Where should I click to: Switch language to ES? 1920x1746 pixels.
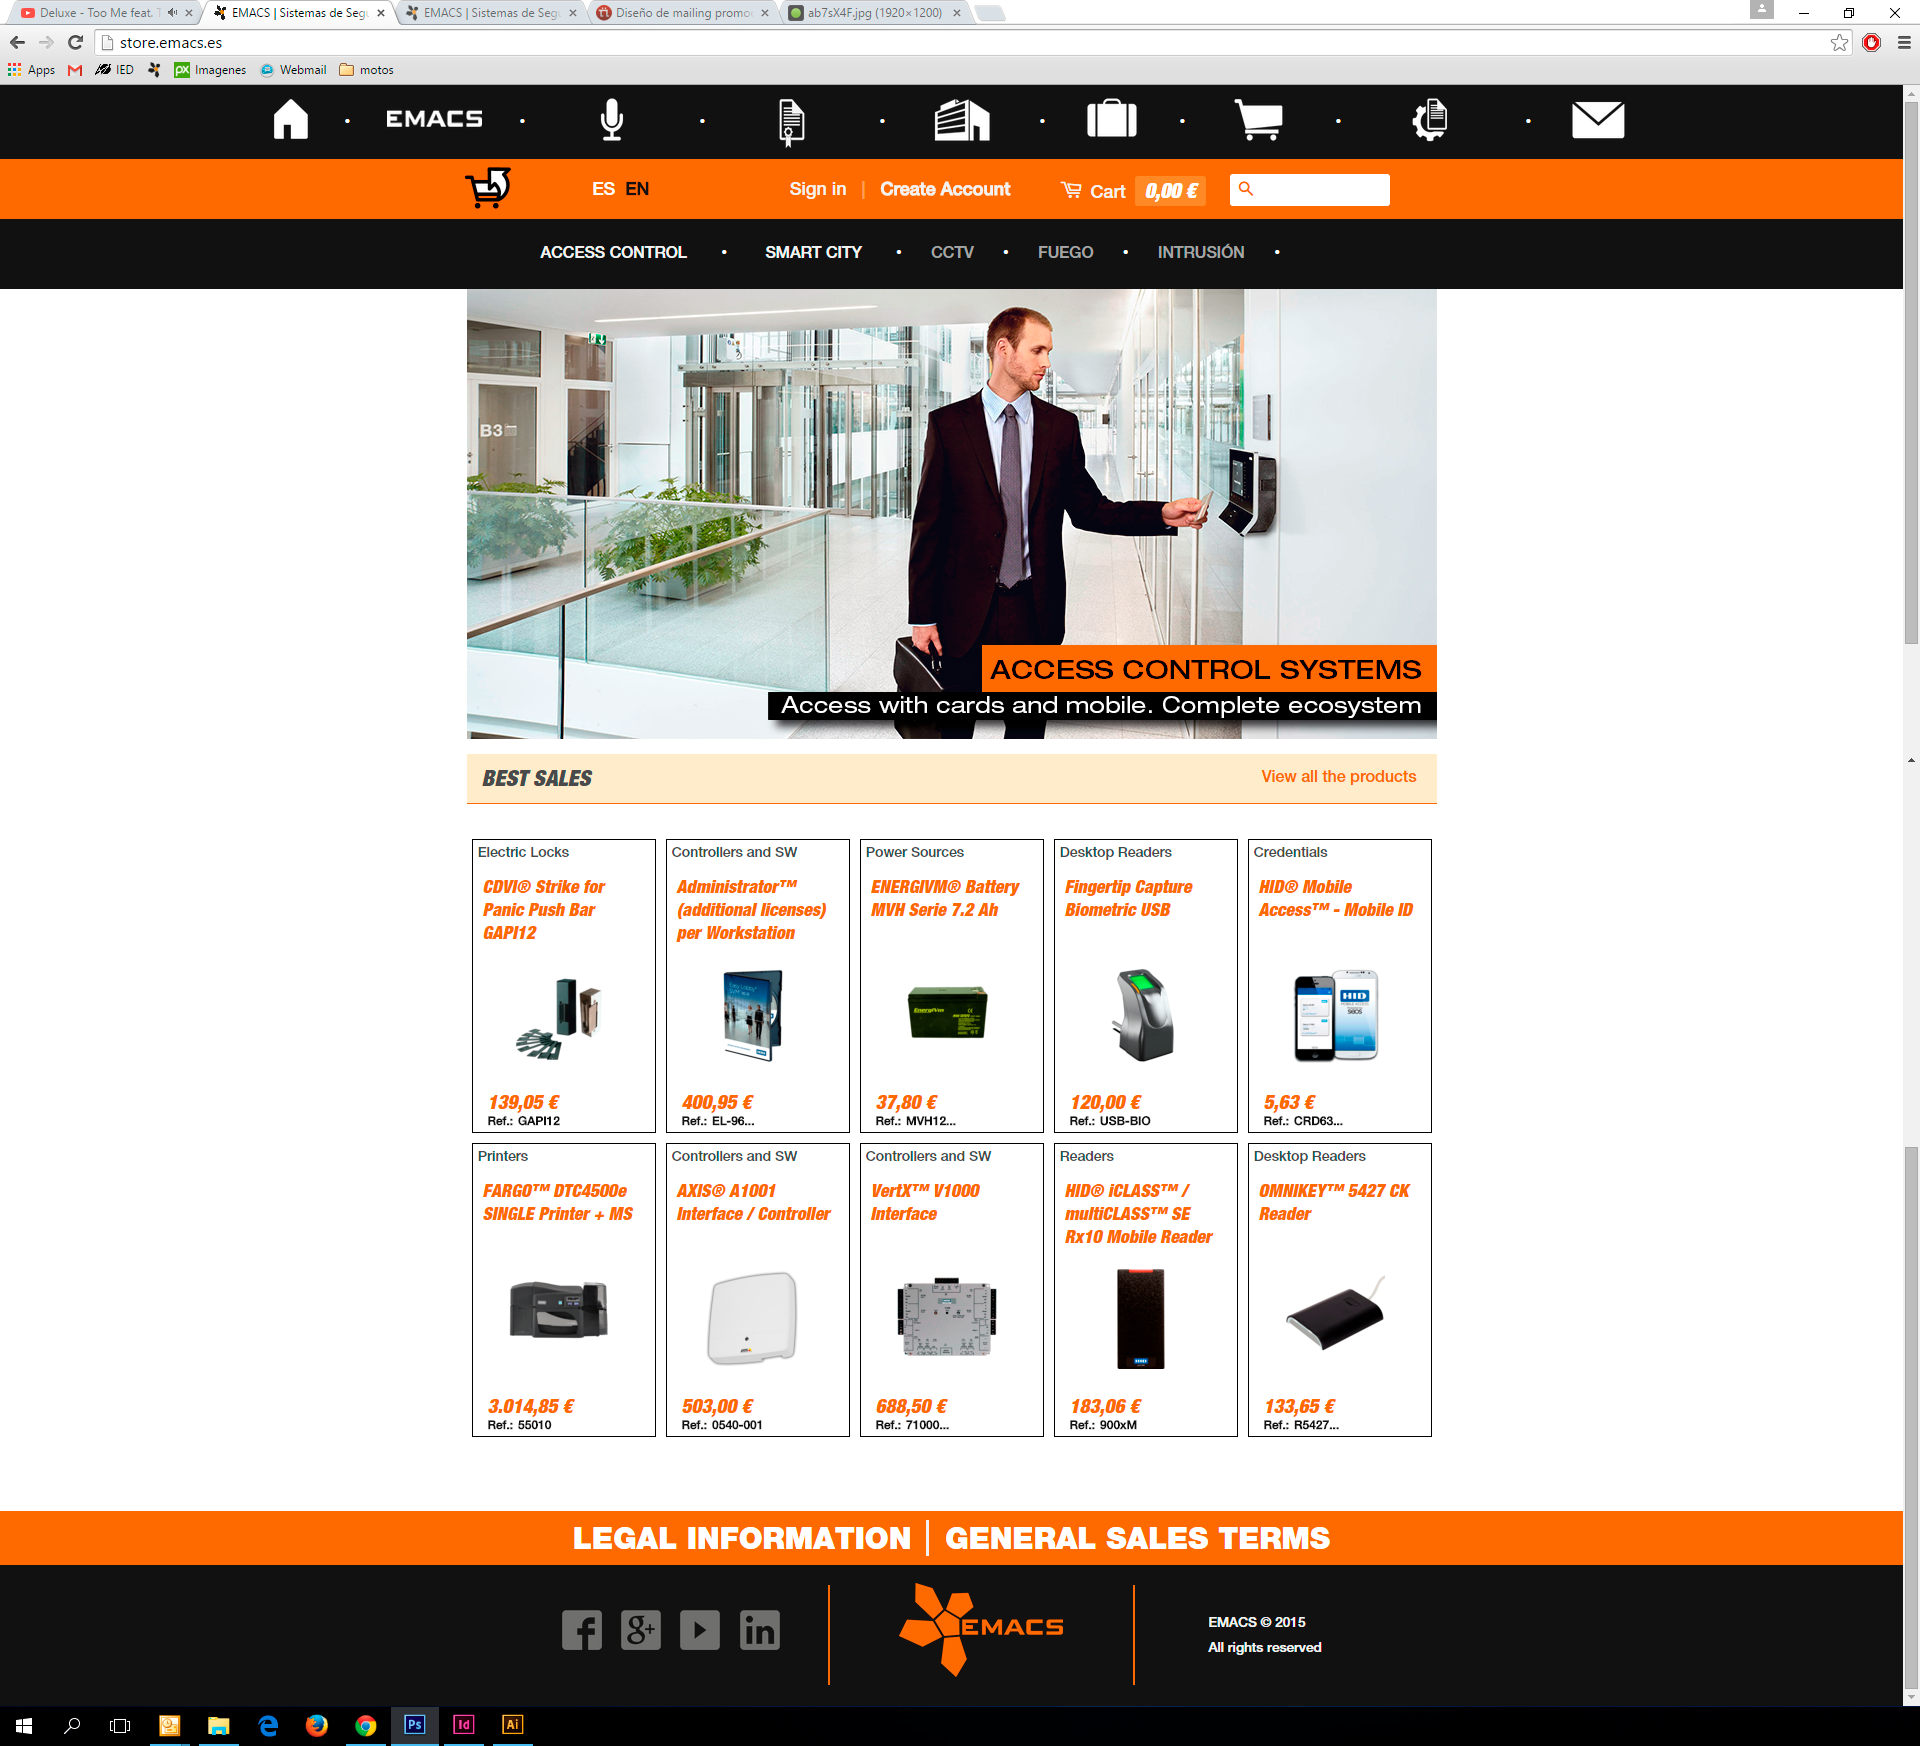(x=603, y=189)
